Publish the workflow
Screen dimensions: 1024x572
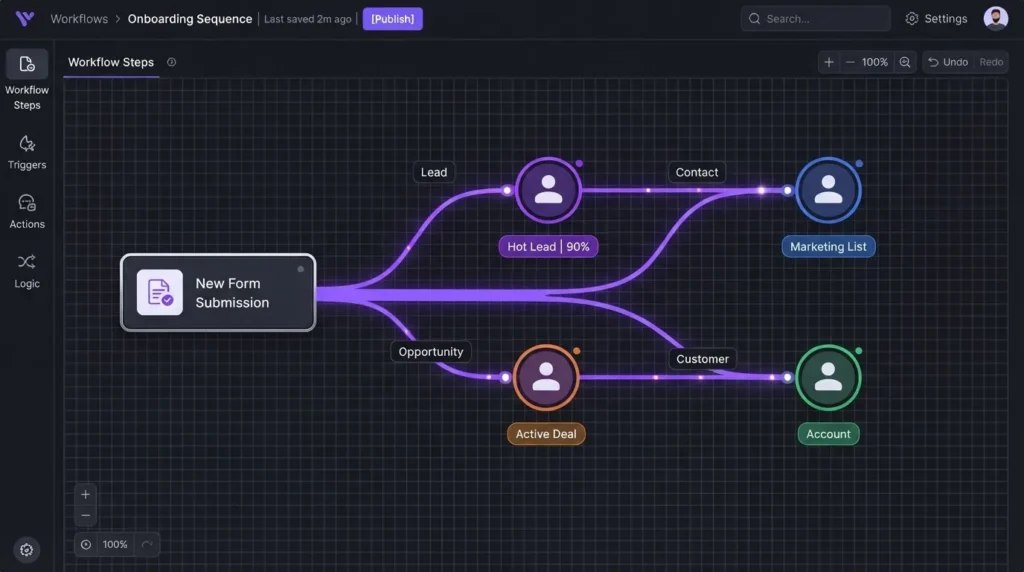392,19
